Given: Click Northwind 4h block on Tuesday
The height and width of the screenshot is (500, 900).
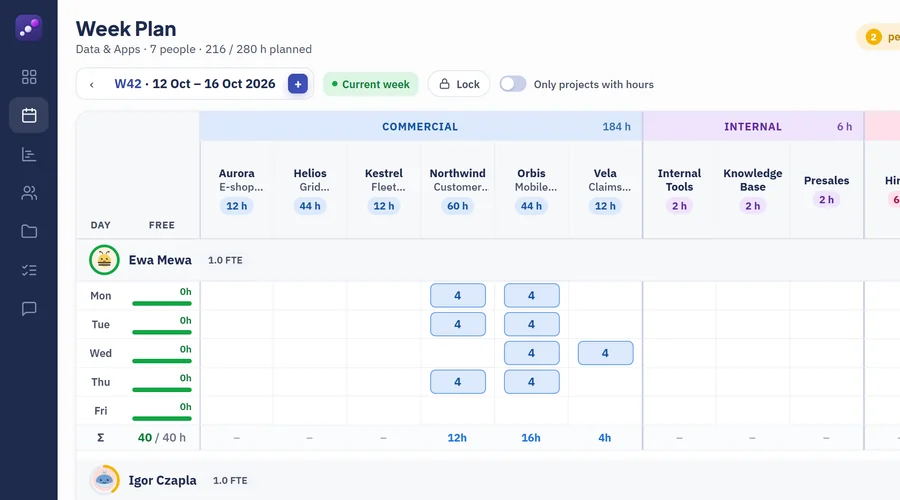Looking at the screenshot, I should click(x=458, y=324).
